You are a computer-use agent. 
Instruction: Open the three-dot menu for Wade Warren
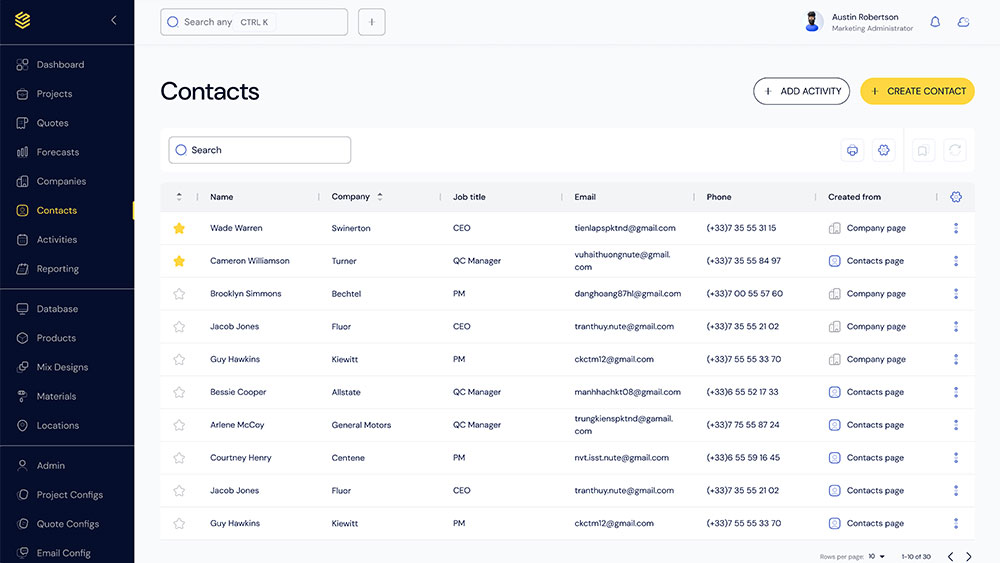pyautogui.click(x=956, y=228)
